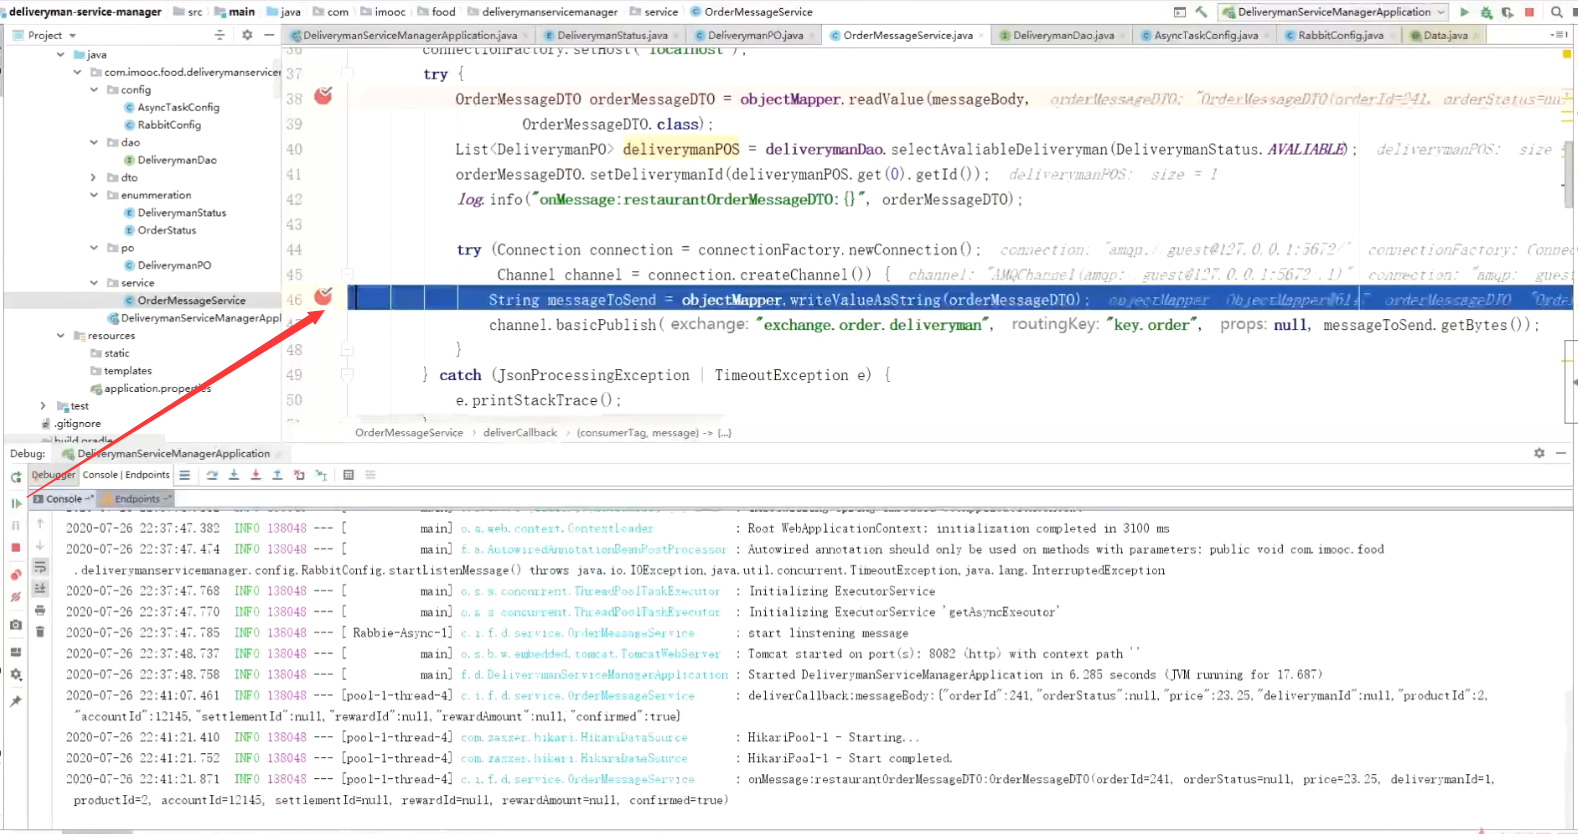Click the deliverCallback breadcrumb
Viewport: 1578px width, 834px height.
pos(520,433)
